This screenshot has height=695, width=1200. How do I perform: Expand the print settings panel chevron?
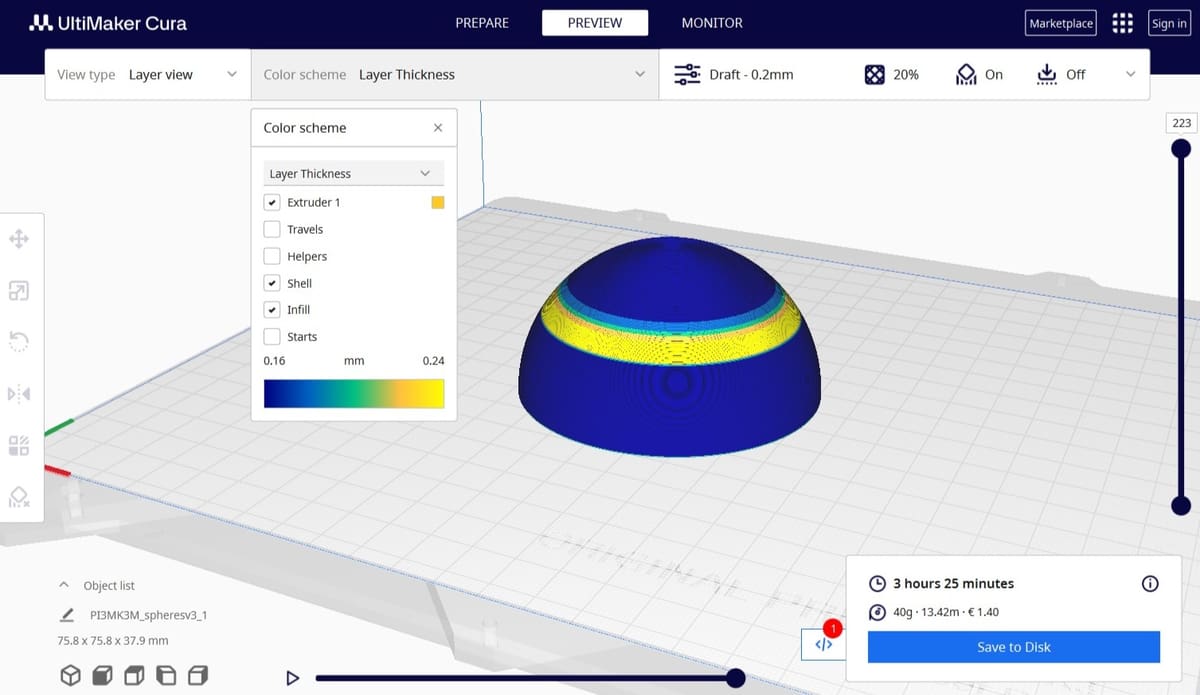point(1131,75)
